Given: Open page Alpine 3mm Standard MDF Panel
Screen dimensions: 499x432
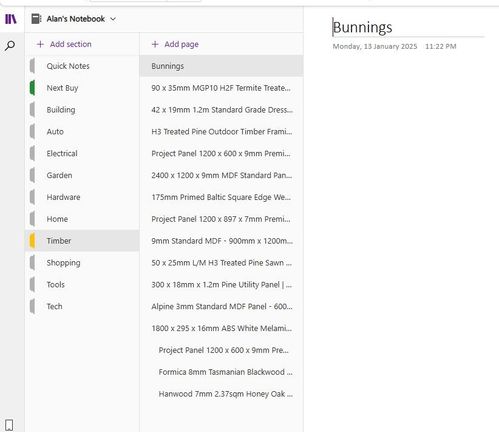Looking at the screenshot, I should click(222, 306).
